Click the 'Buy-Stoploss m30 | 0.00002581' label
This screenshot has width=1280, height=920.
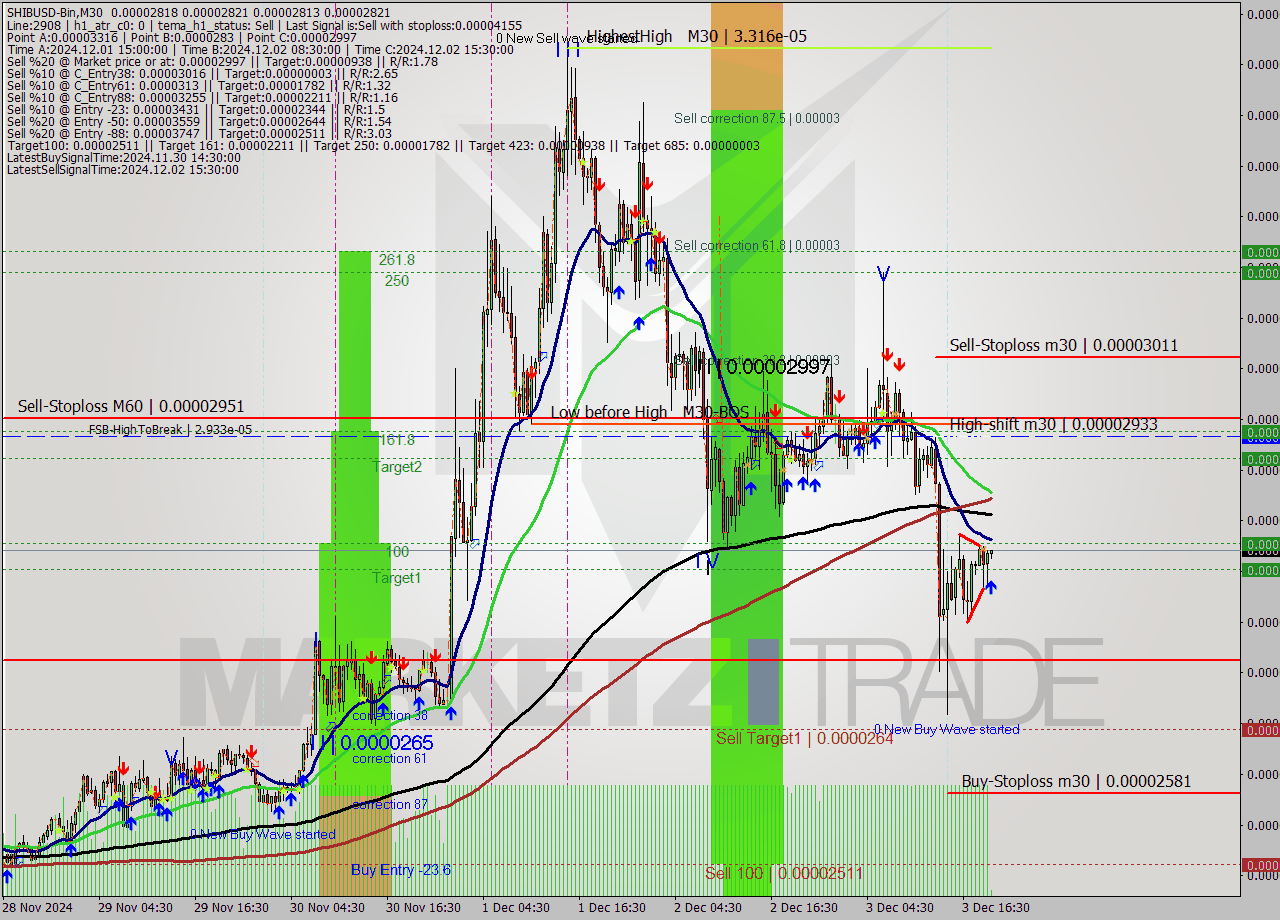(x=1076, y=782)
